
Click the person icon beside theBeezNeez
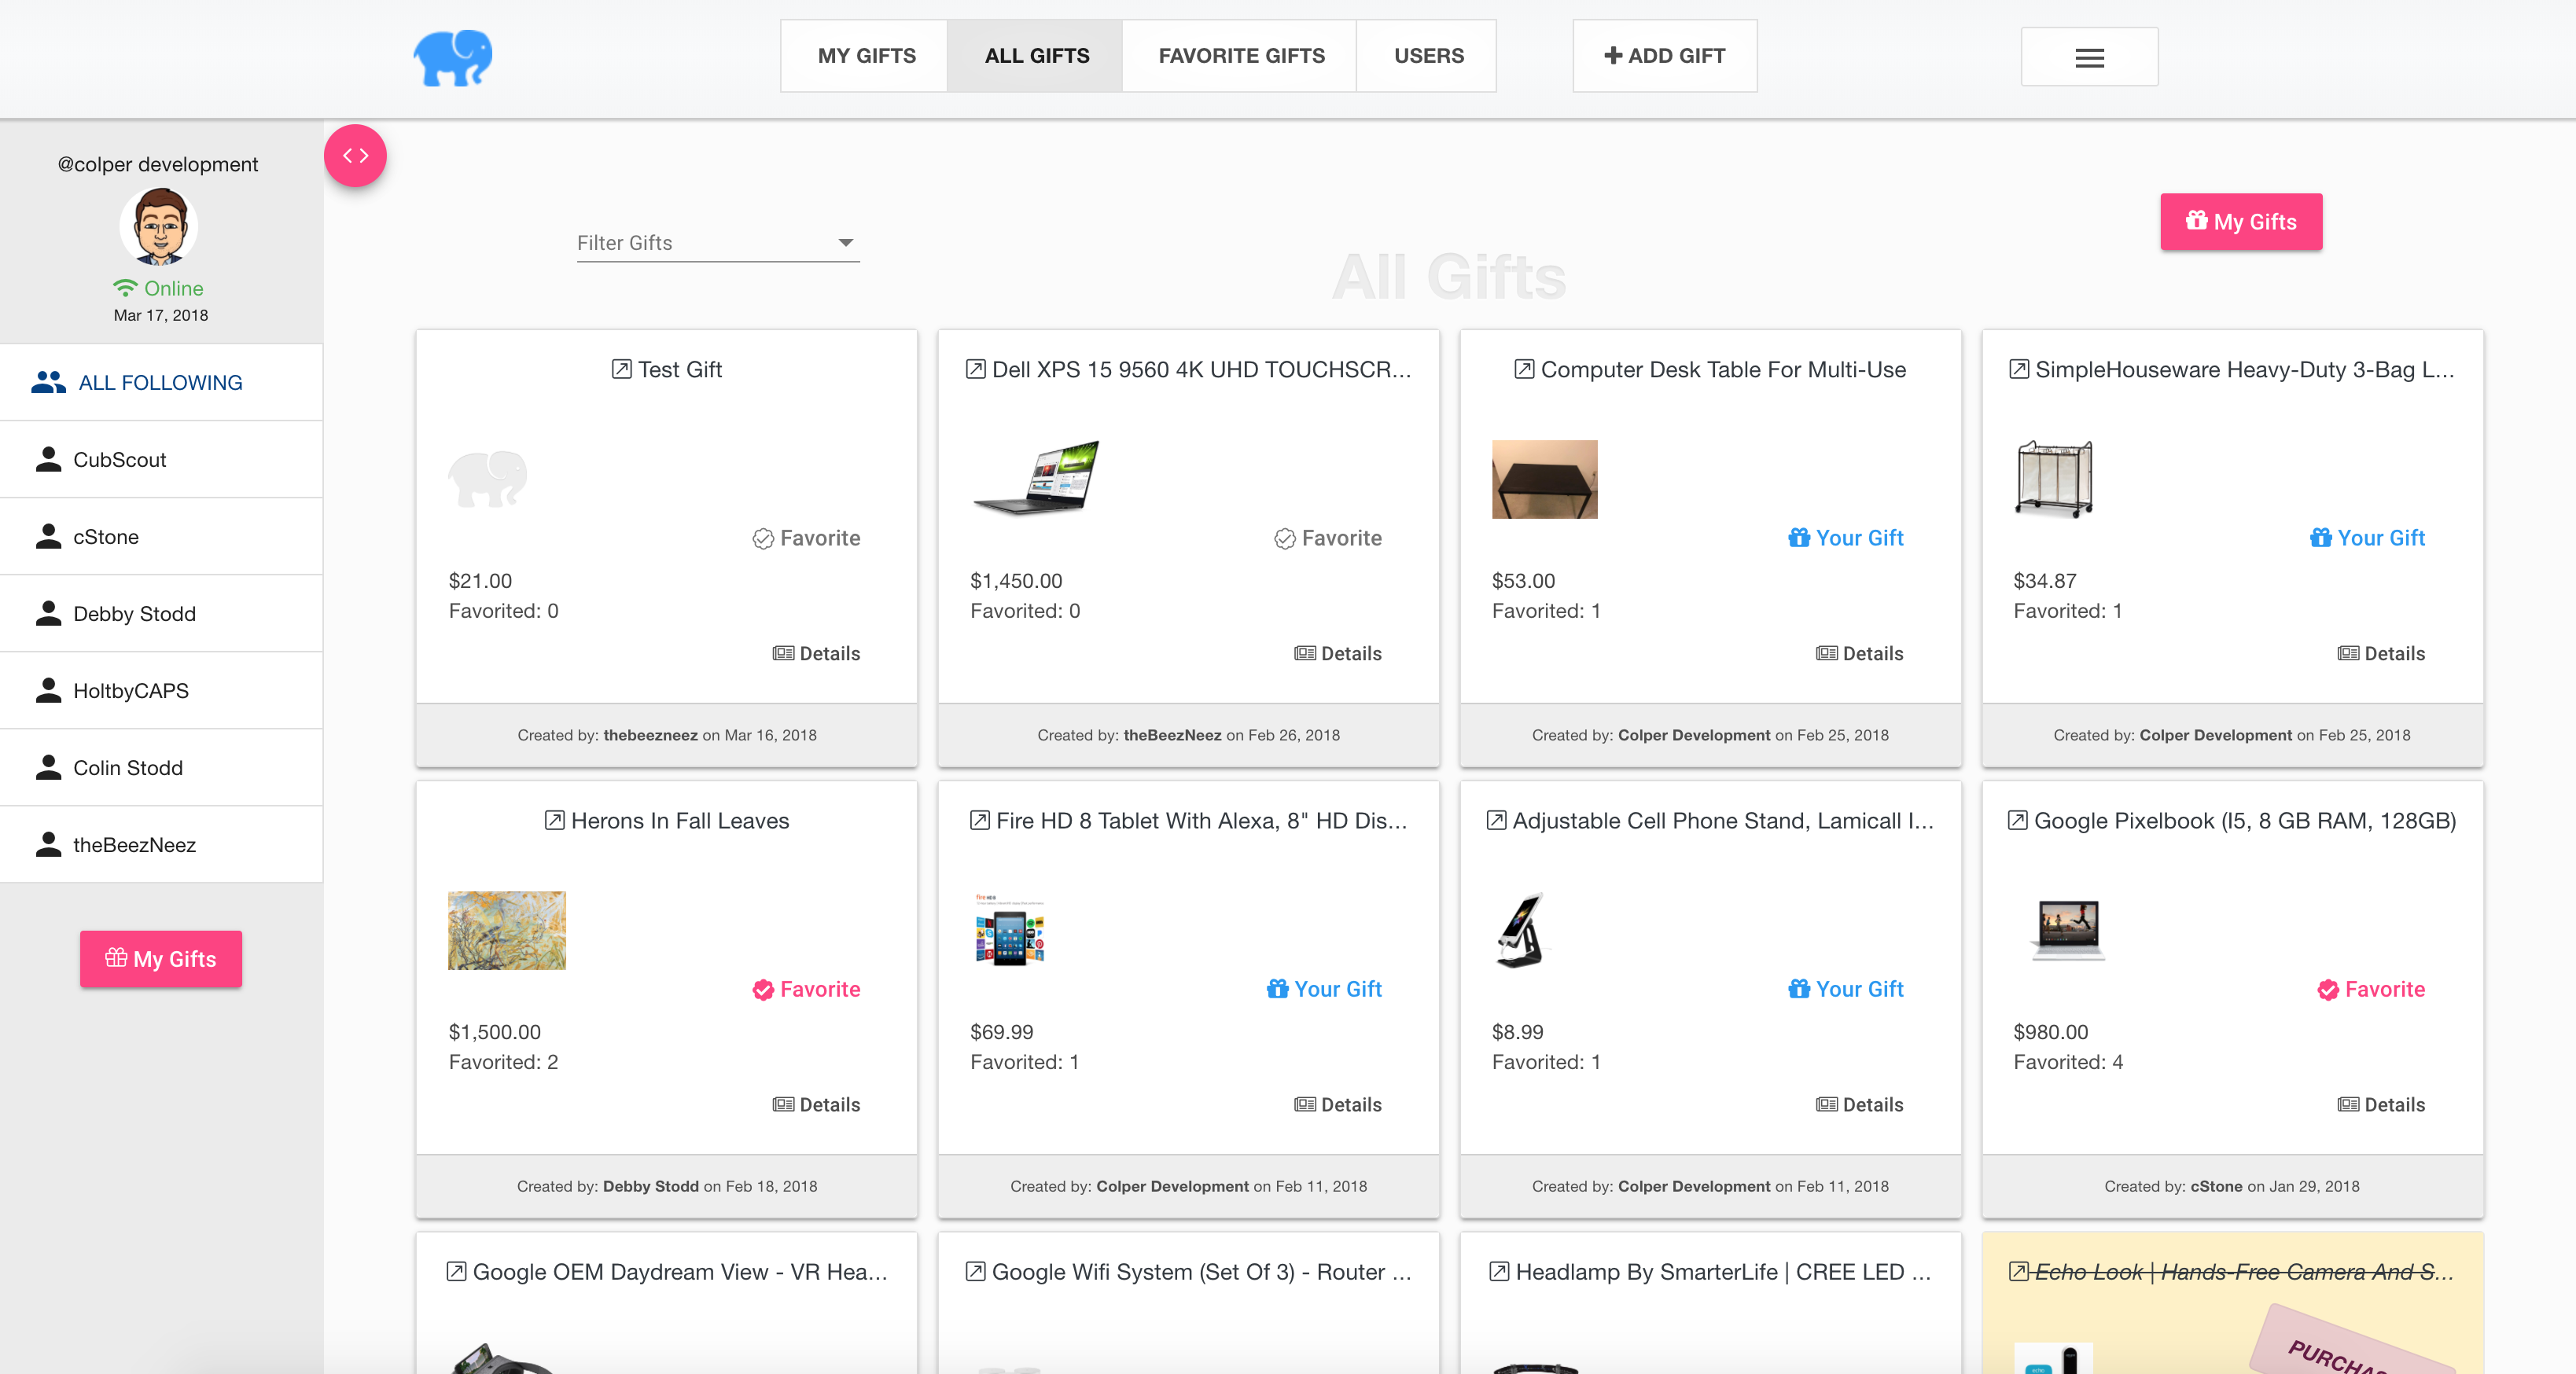(48, 844)
